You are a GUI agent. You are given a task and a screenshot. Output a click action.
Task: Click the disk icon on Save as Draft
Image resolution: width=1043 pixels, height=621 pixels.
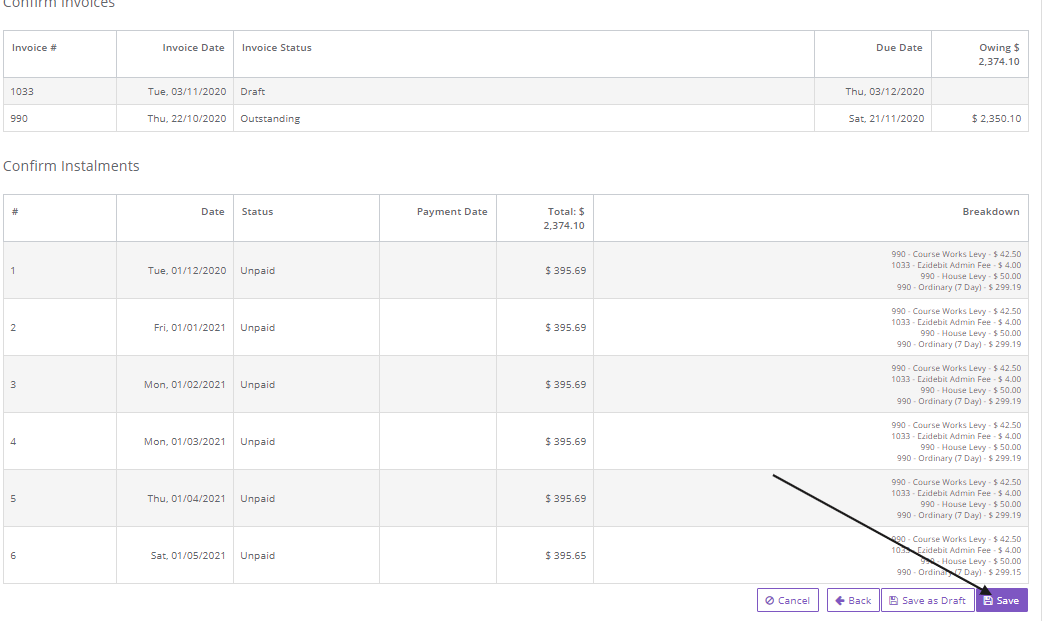click(893, 600)
